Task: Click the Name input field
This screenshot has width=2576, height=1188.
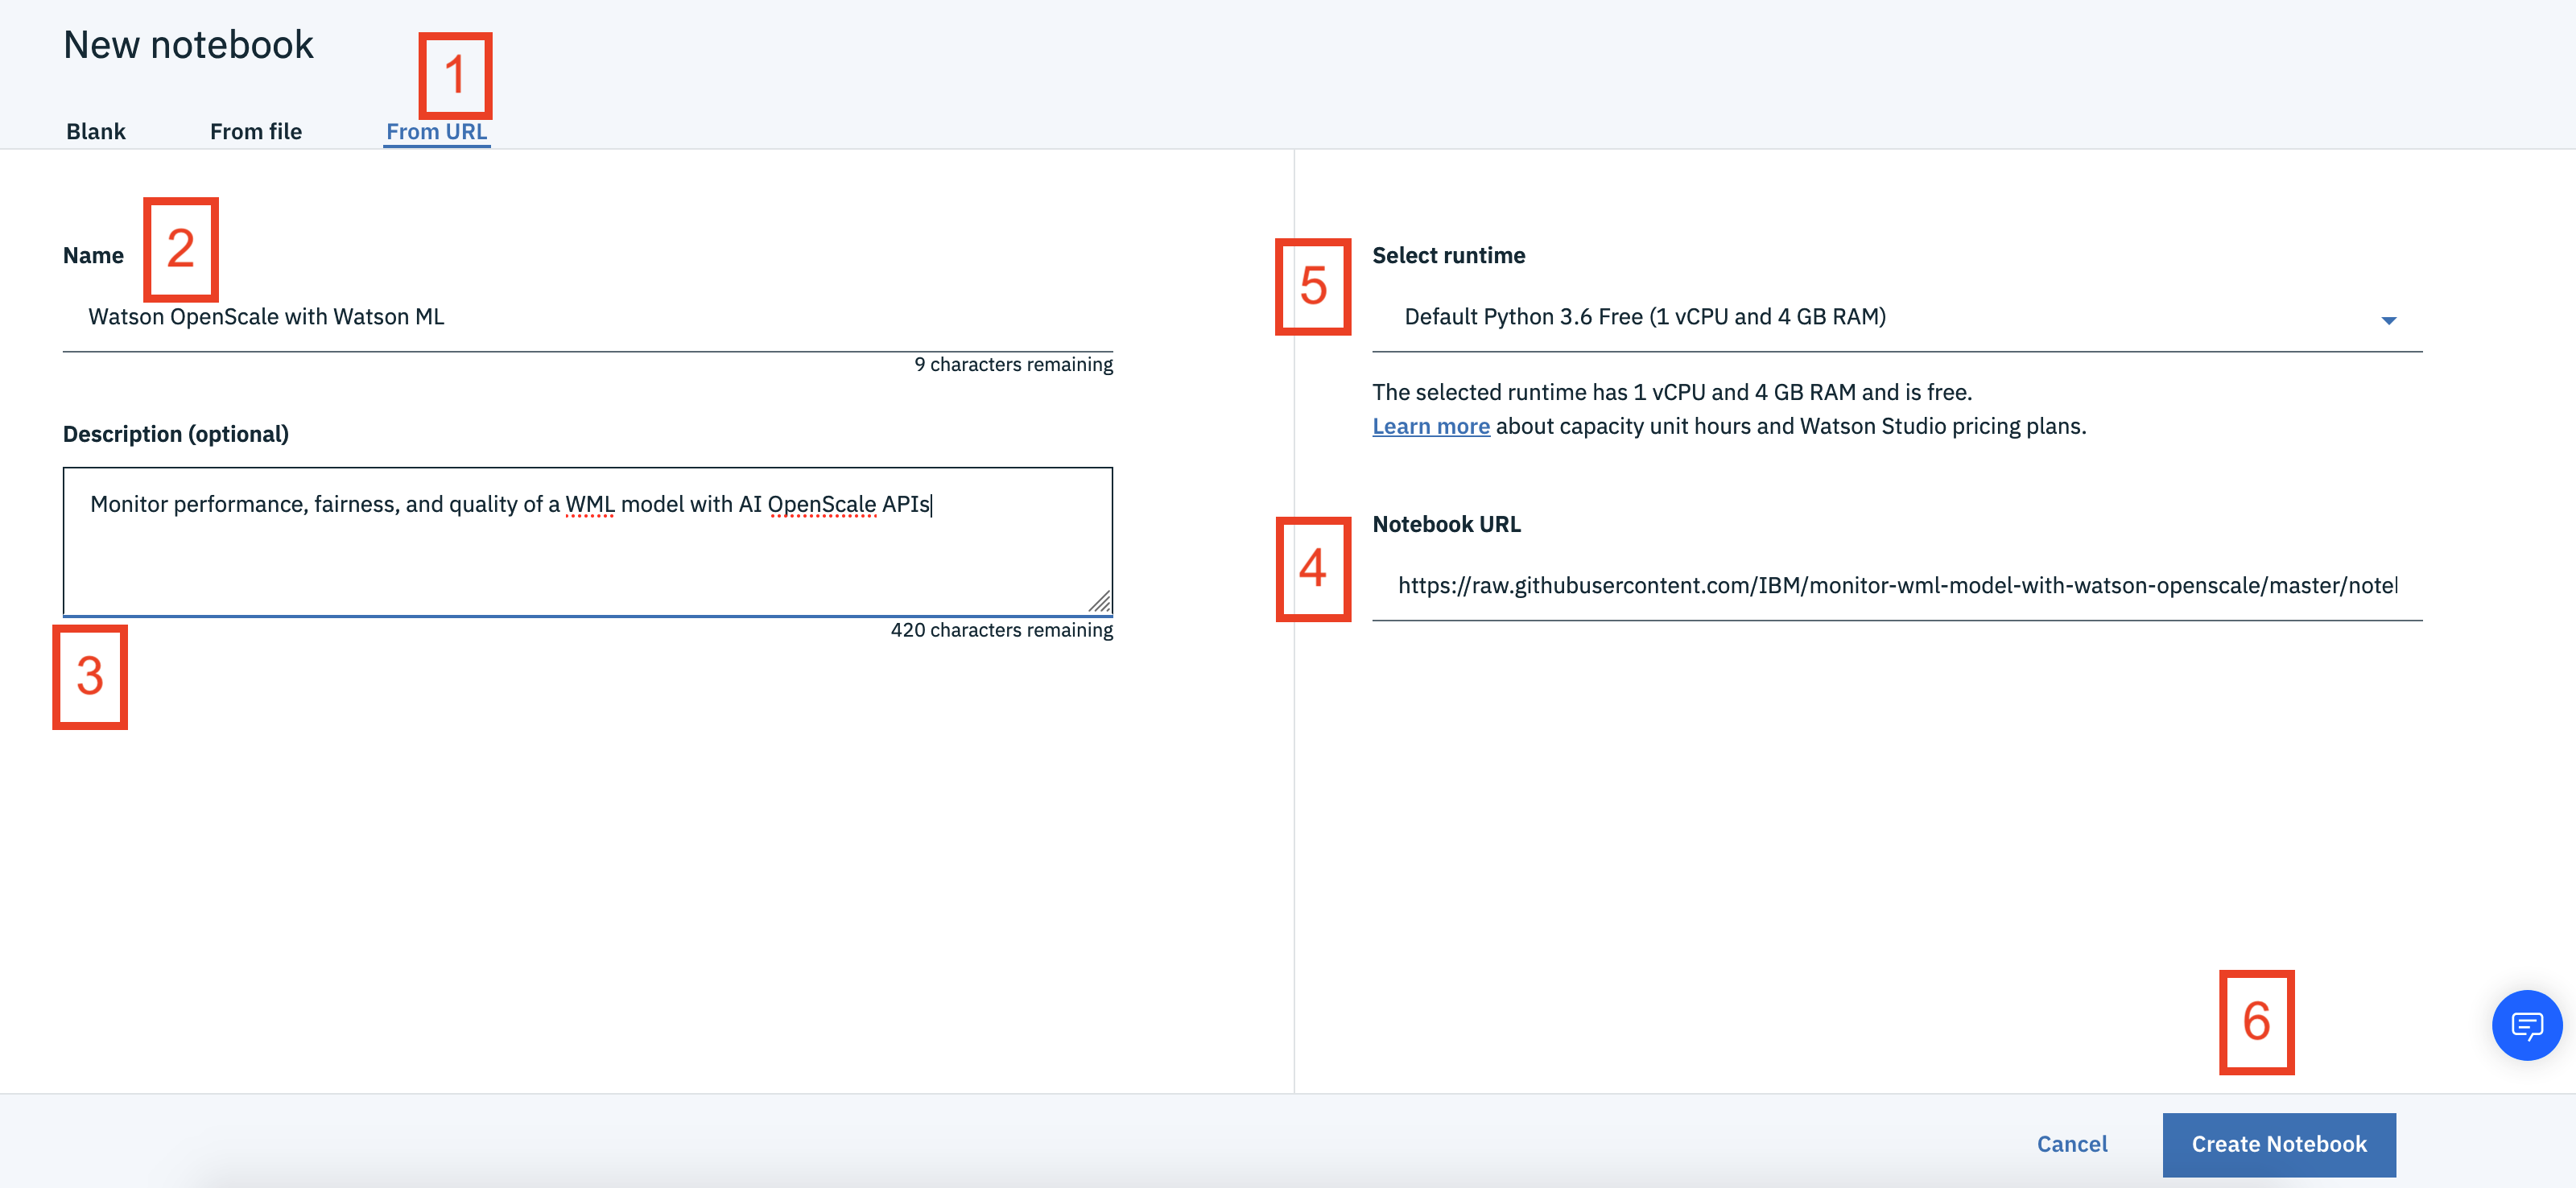Action: click(588, 317)
